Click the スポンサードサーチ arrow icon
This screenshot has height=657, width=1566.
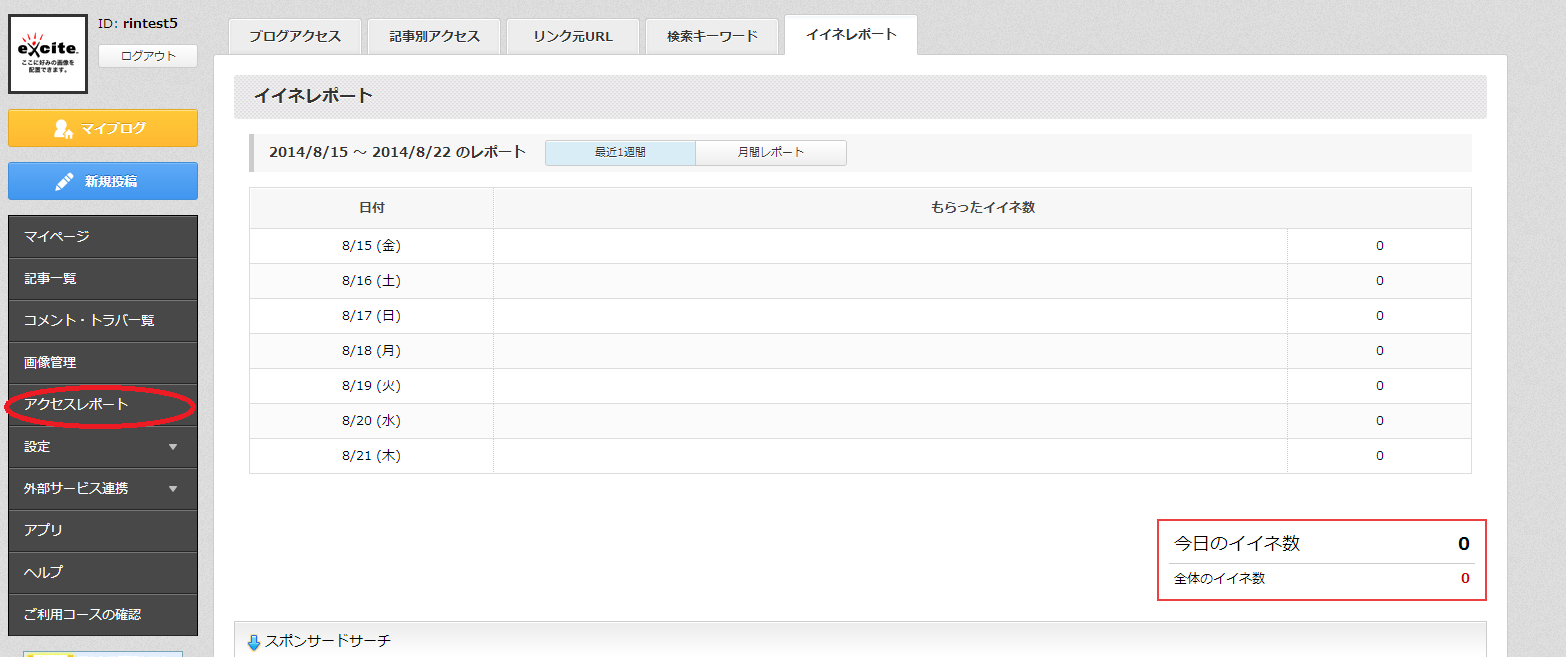(x=254, y=642)
